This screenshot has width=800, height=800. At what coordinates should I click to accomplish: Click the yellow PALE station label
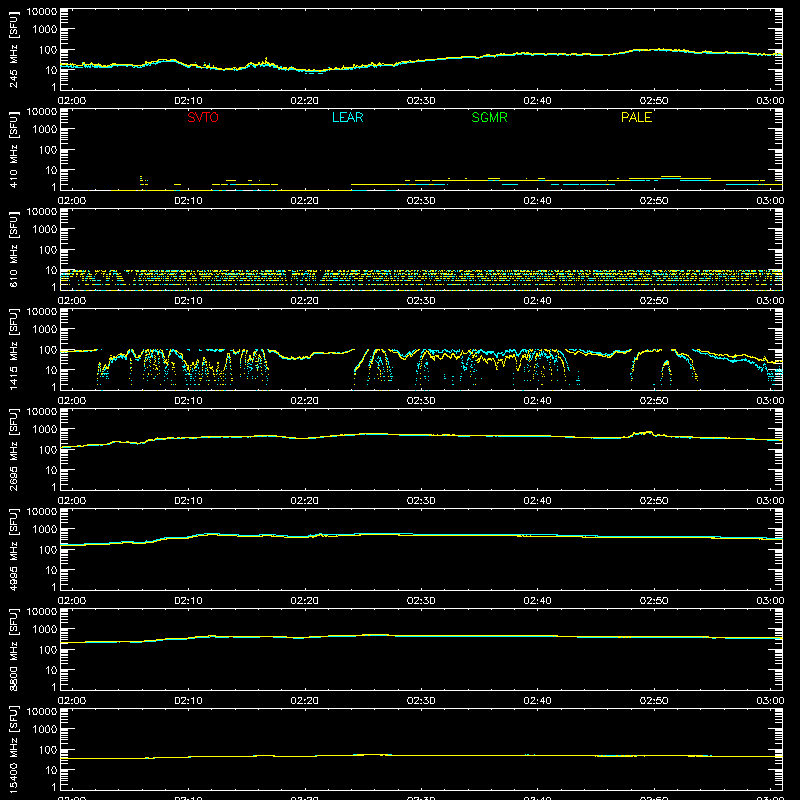[636, 117]
